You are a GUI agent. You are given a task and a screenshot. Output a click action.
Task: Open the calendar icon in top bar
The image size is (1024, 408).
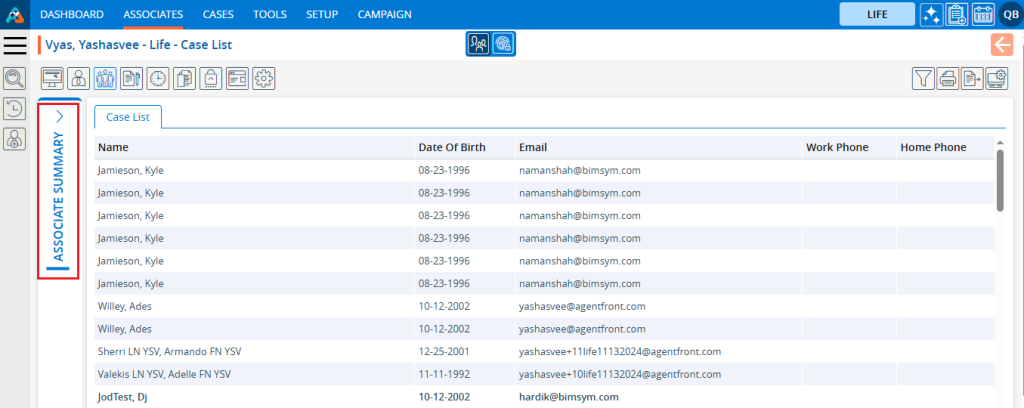pyautogui.click(x=982, y=14)
